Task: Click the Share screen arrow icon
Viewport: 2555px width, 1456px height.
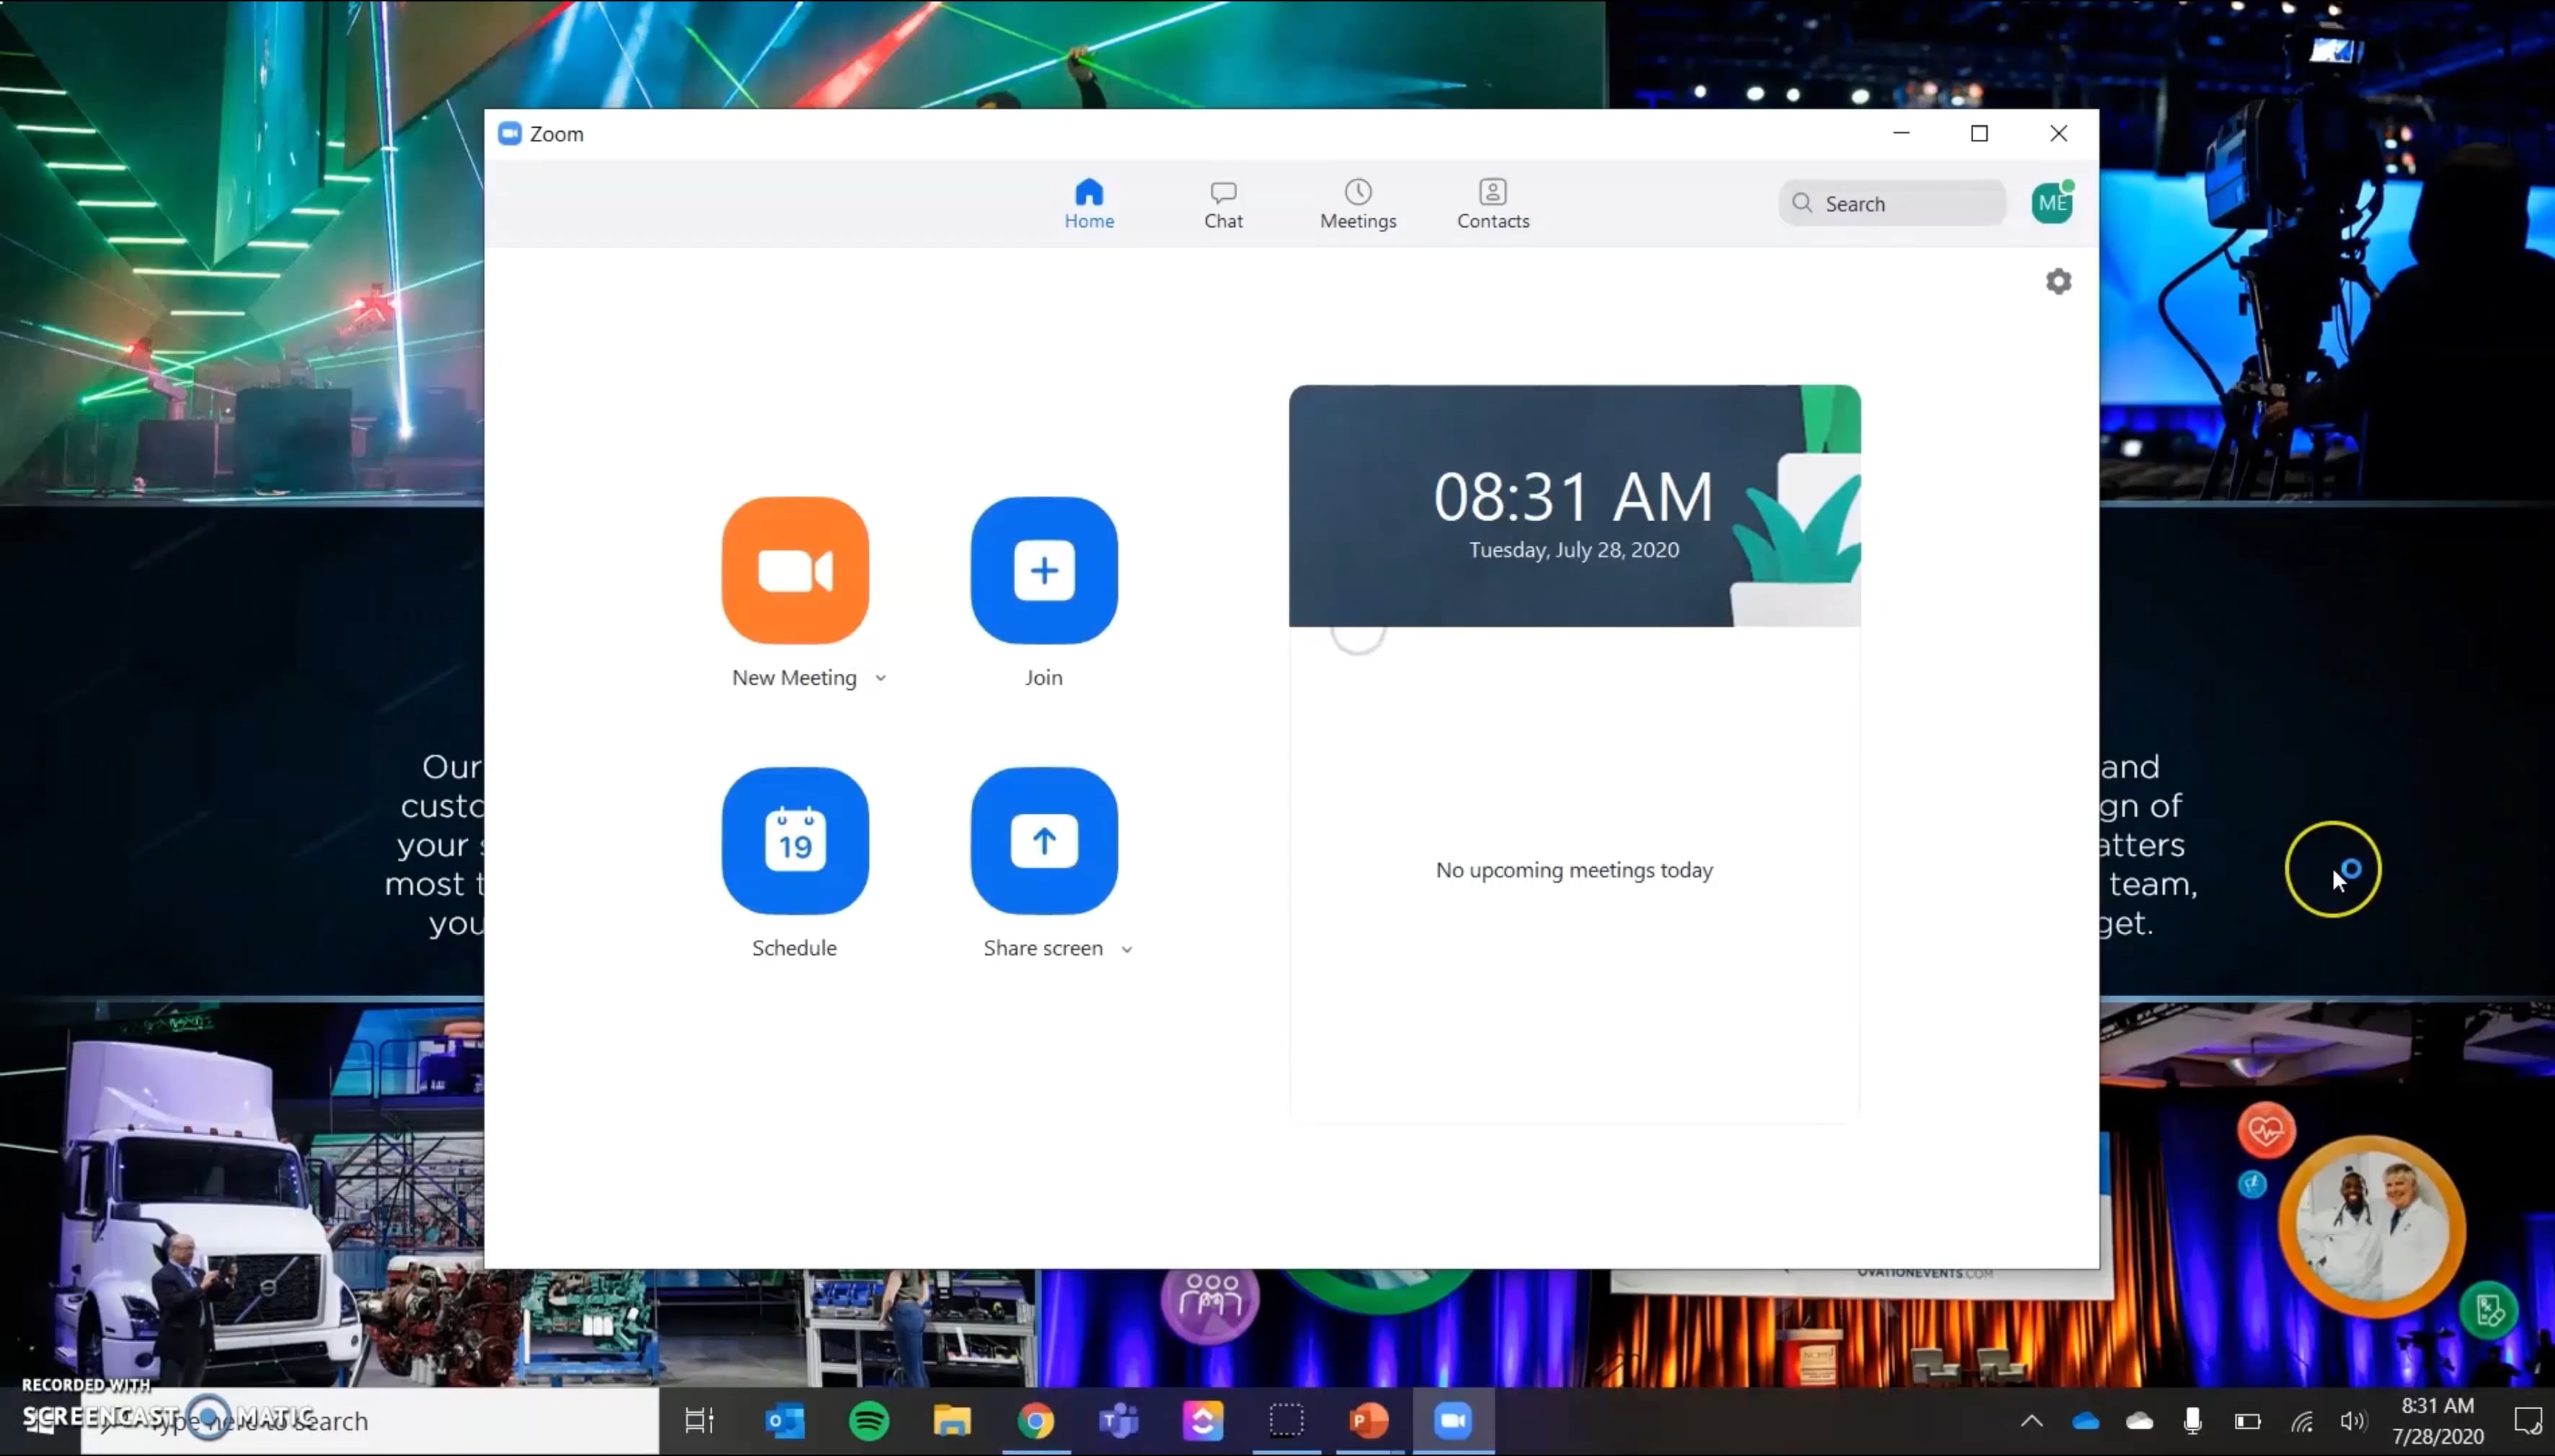Action: 1044,840
